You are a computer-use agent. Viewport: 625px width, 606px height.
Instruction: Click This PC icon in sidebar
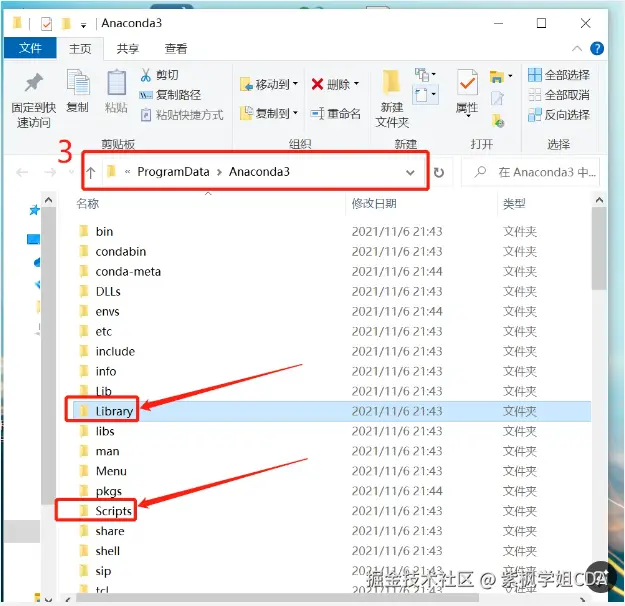click(33, 239)
